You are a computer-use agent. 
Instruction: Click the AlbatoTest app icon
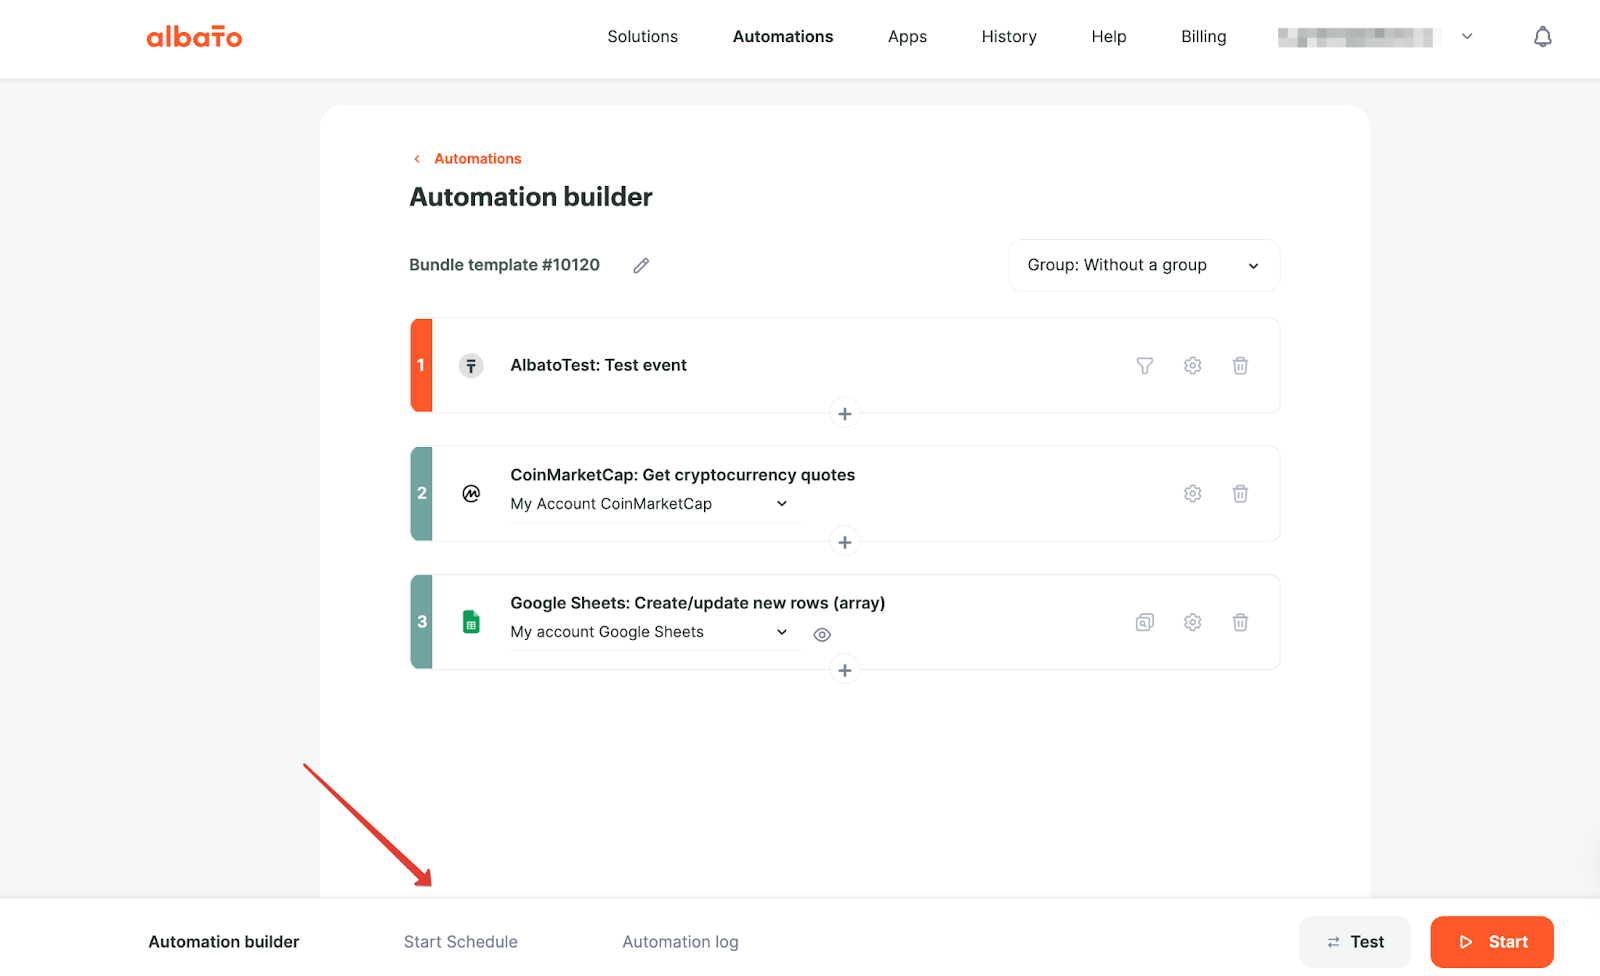tap(471, 366)
